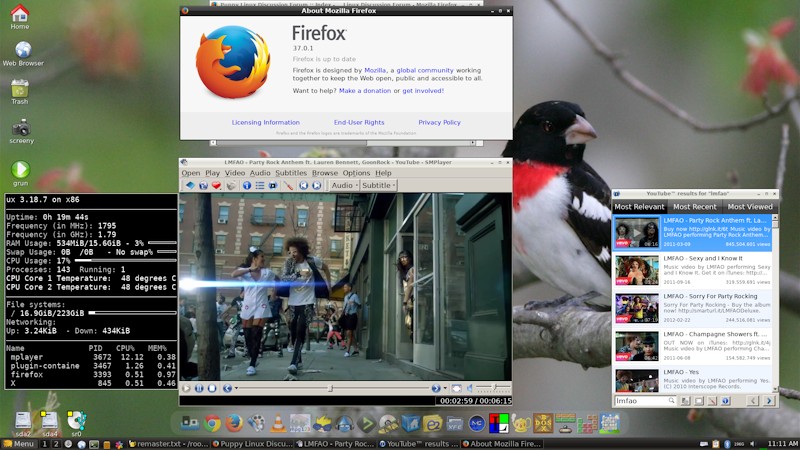Launch Firefox from the dock

(234, 423)
